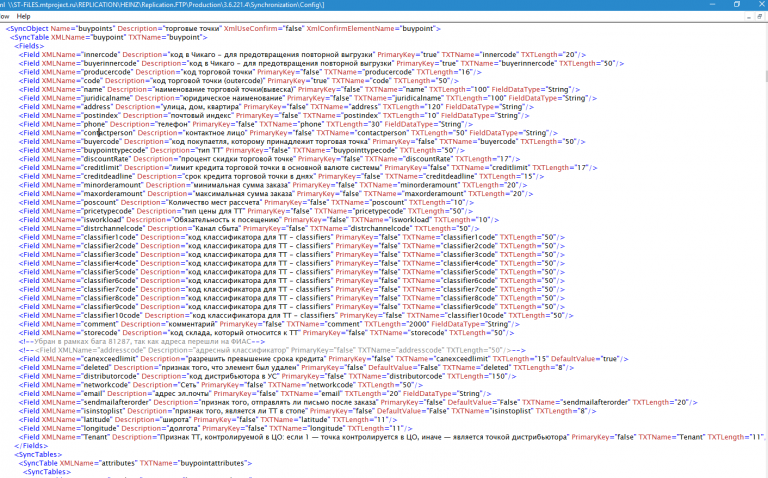Click the Field line XMLName="classifier9code"
Image resolution: width=768 pixels, height=478 pixels.
tap(291, 307)
